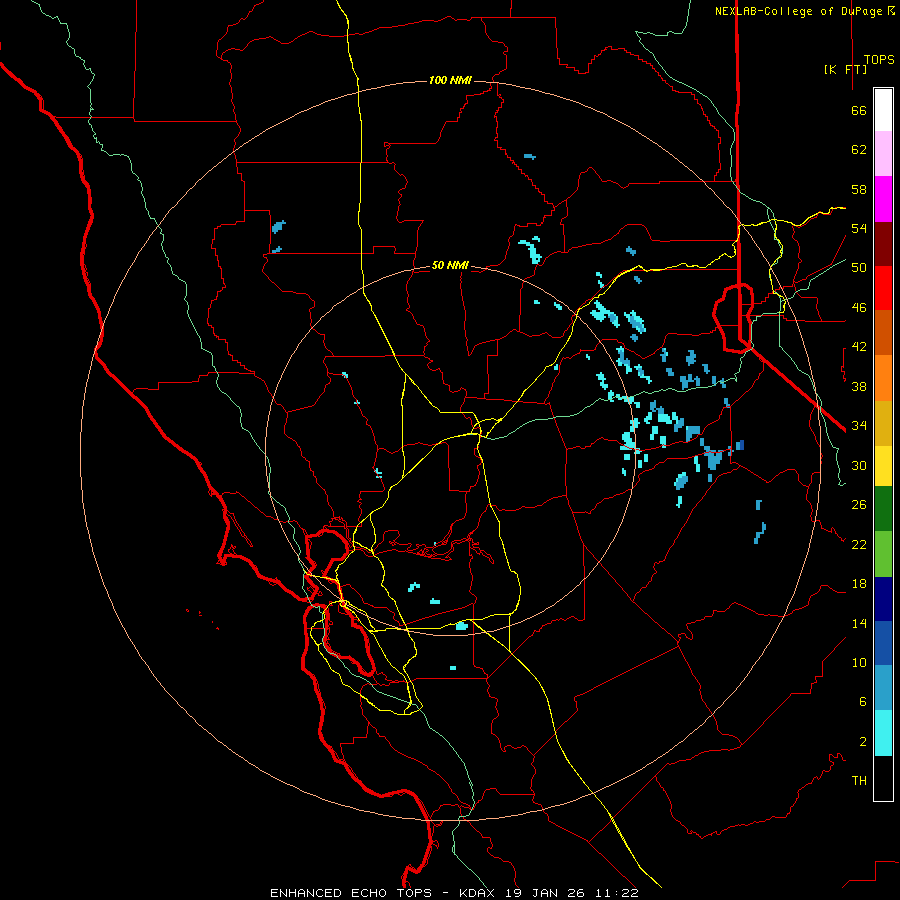Click the black TH legend swatch
The image size is (900, 900).
[x=883, y=778]
